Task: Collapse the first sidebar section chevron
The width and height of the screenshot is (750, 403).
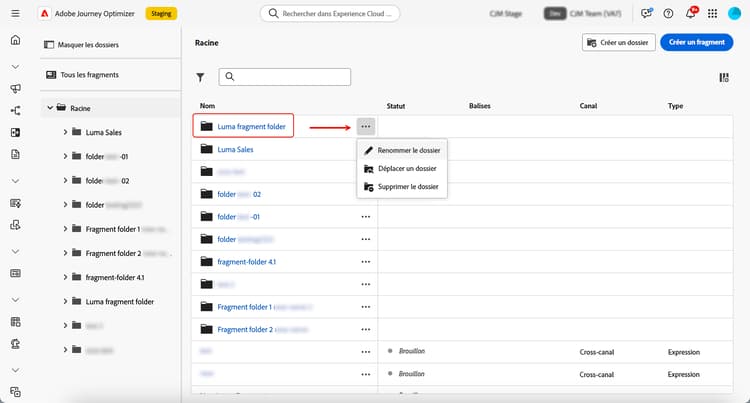Action: (x=15, y=66)
